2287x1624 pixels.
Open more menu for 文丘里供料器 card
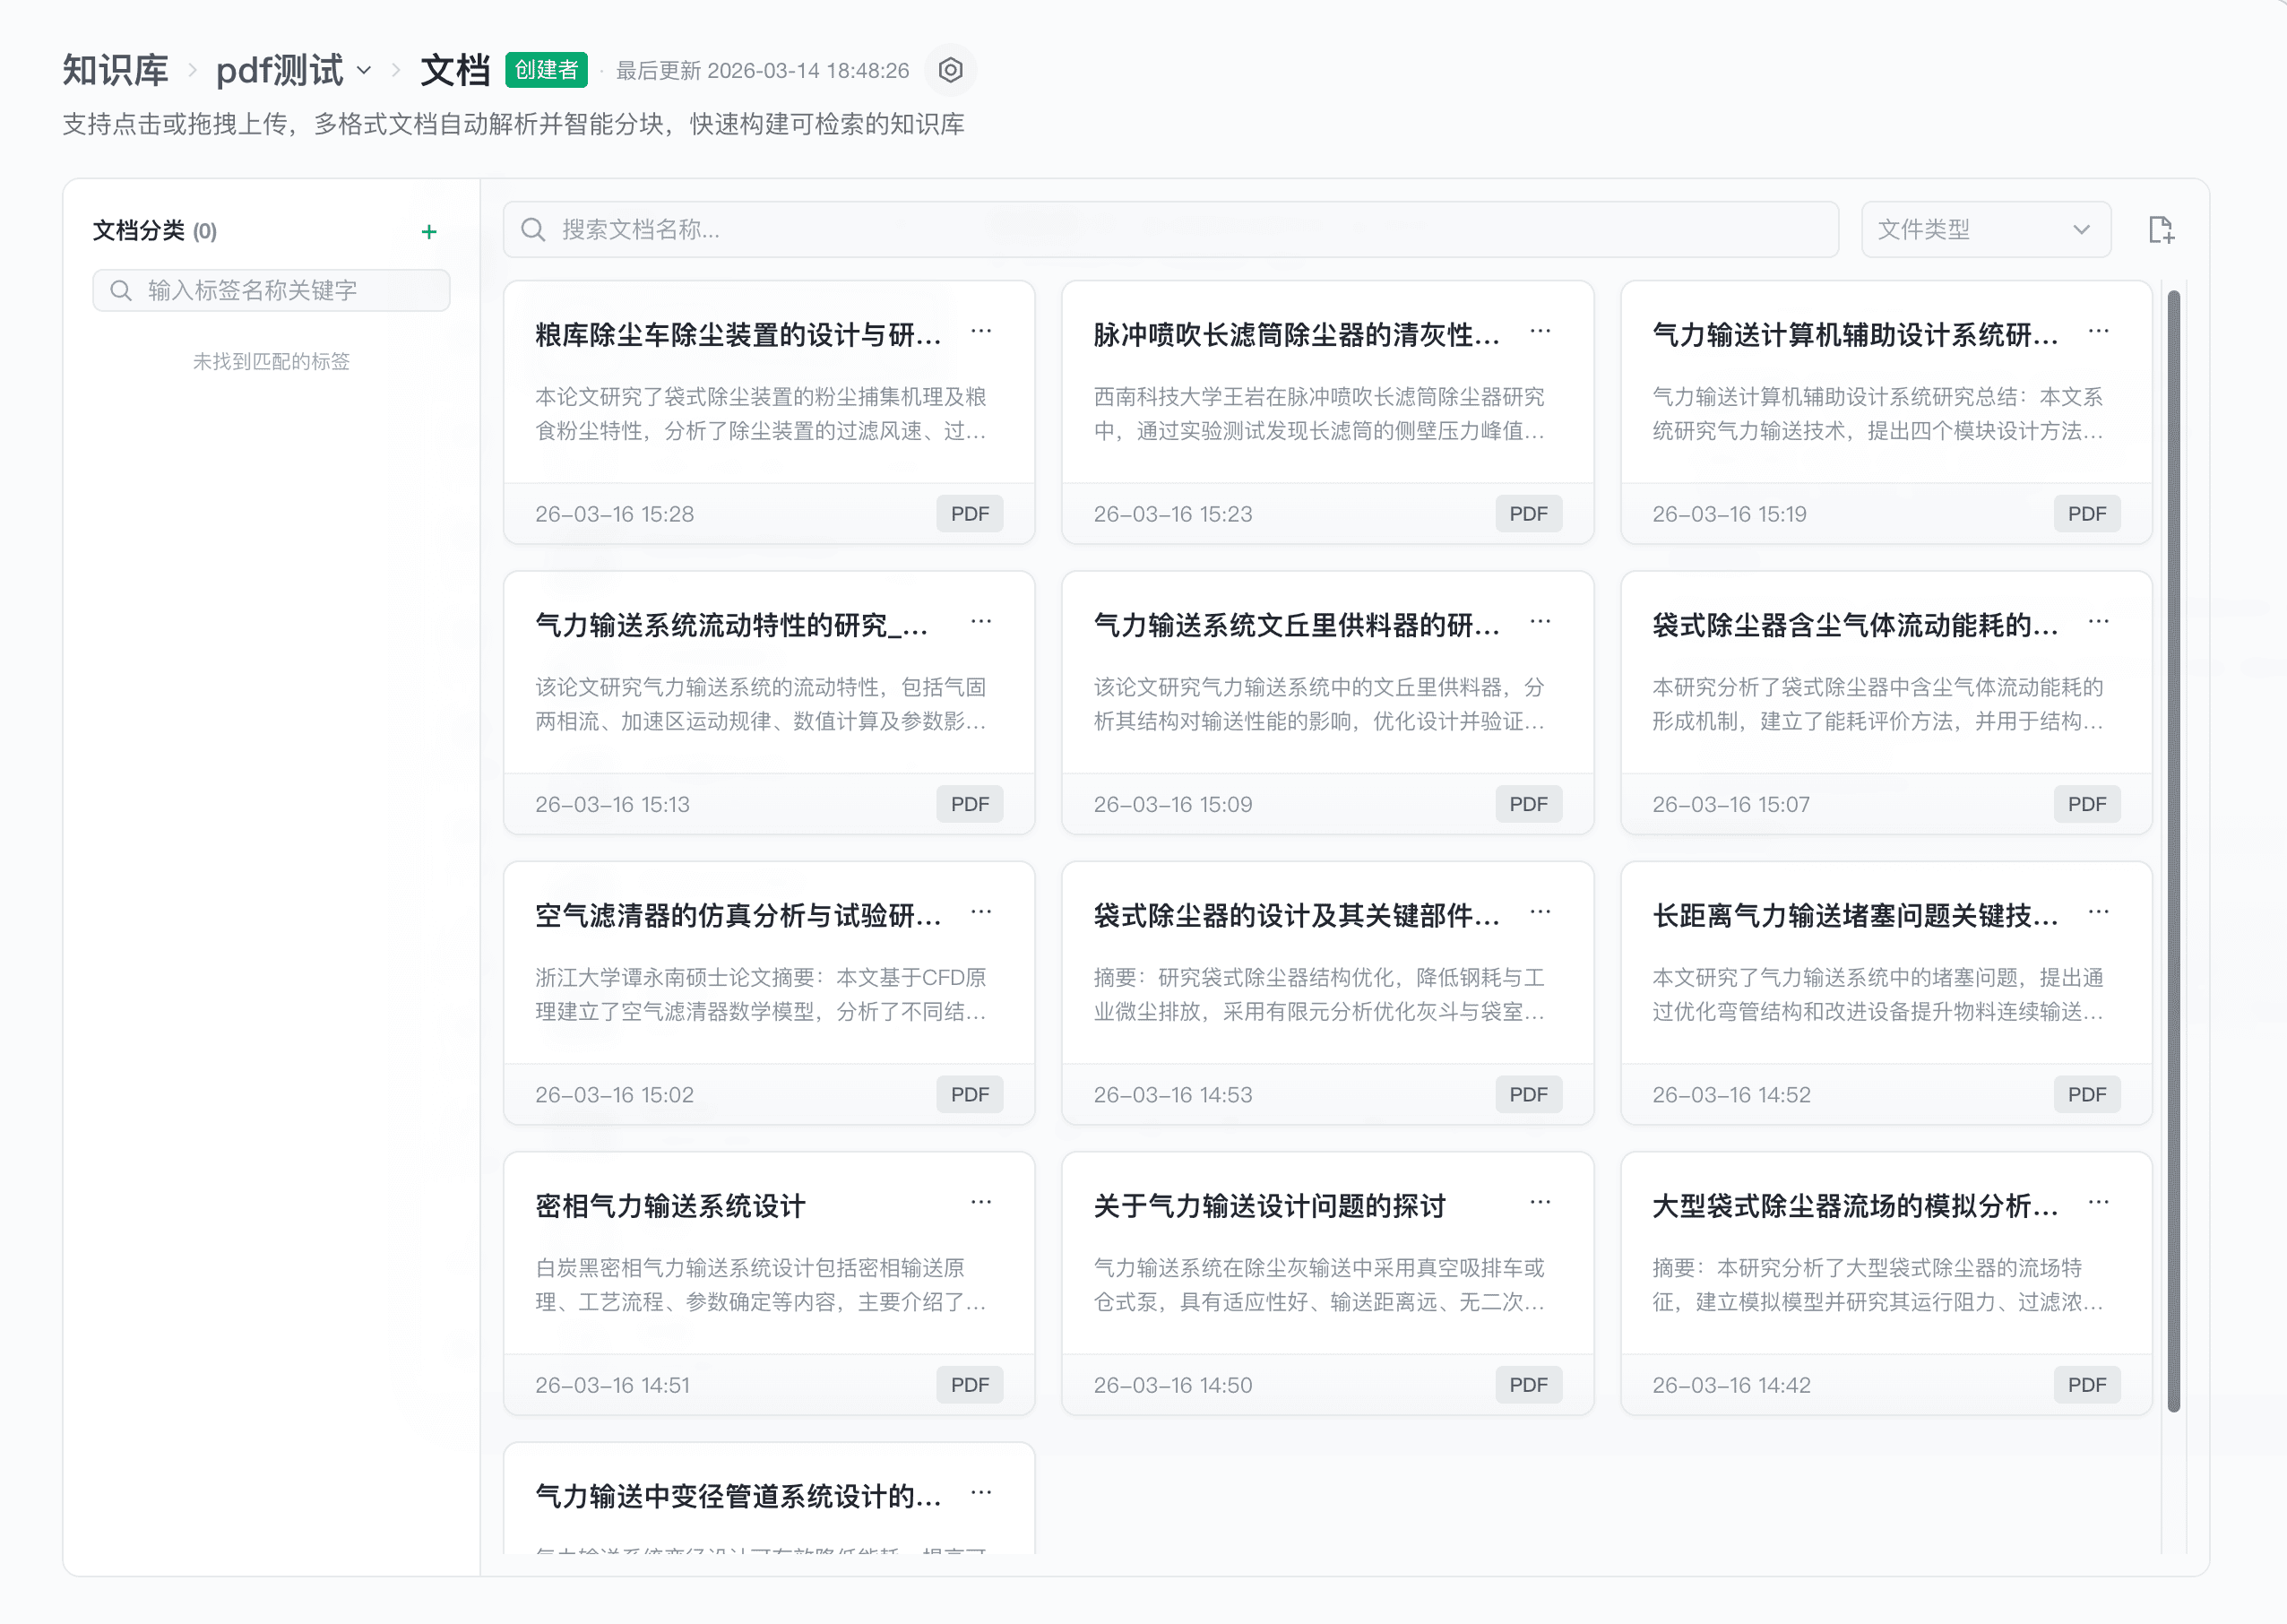(x=1540, y=622)
